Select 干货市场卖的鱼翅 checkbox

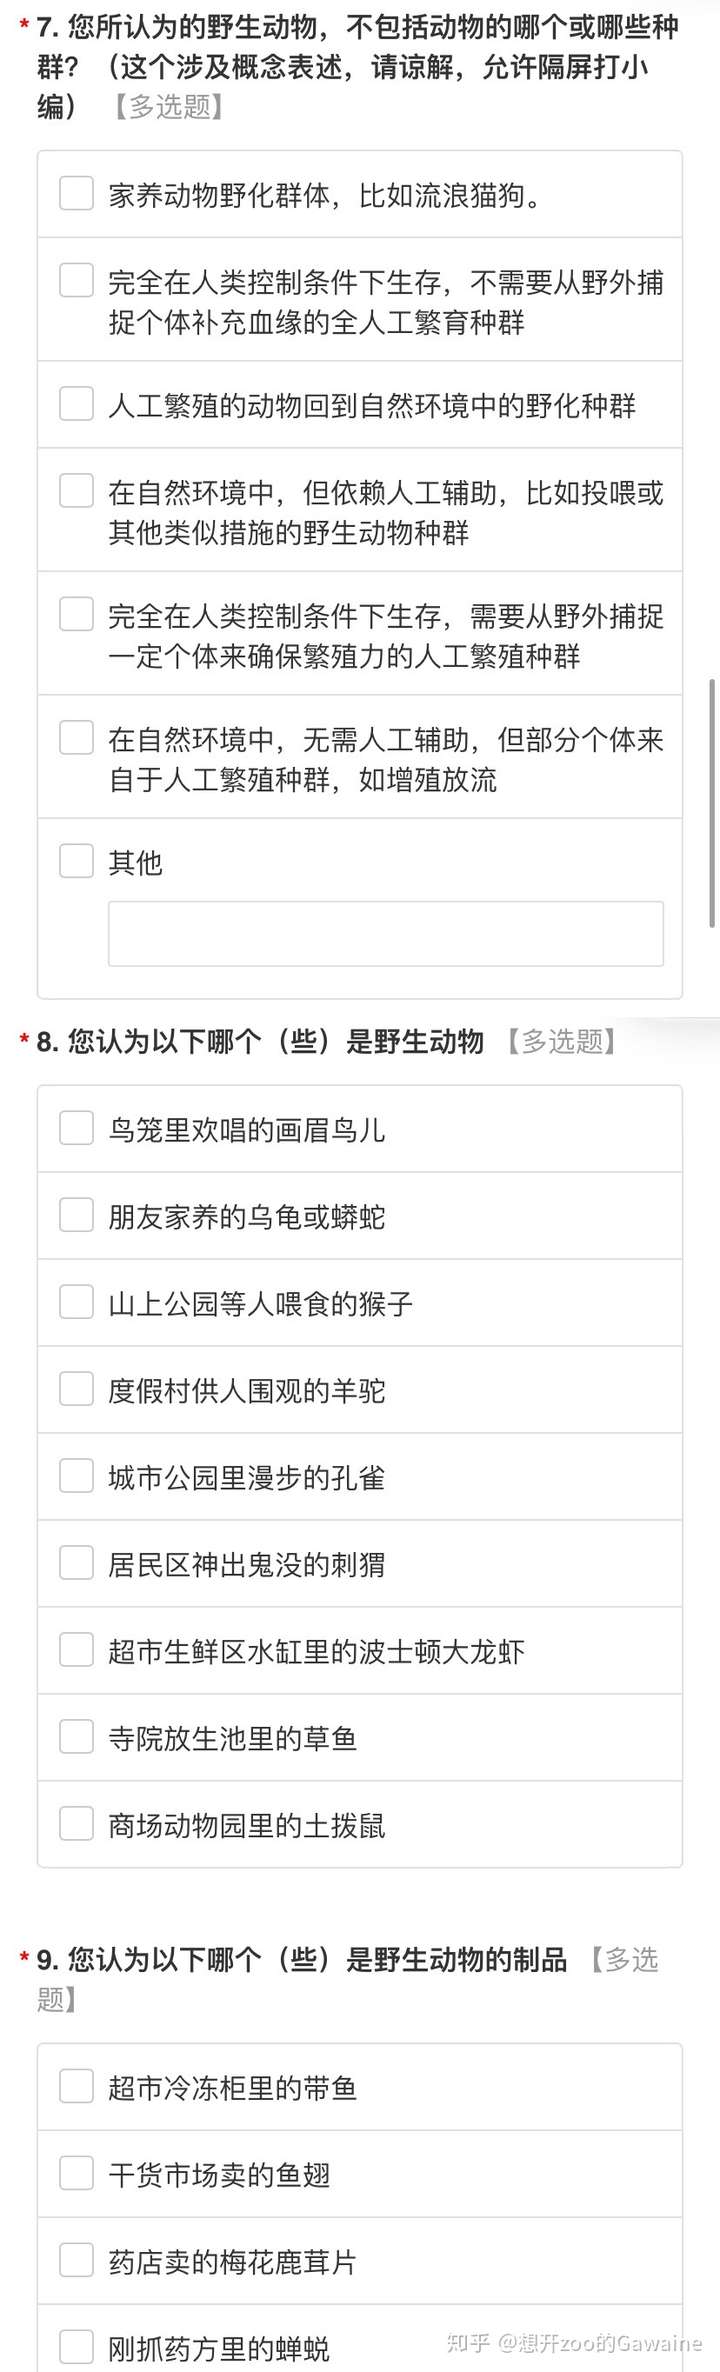(x=76, y=2174)
